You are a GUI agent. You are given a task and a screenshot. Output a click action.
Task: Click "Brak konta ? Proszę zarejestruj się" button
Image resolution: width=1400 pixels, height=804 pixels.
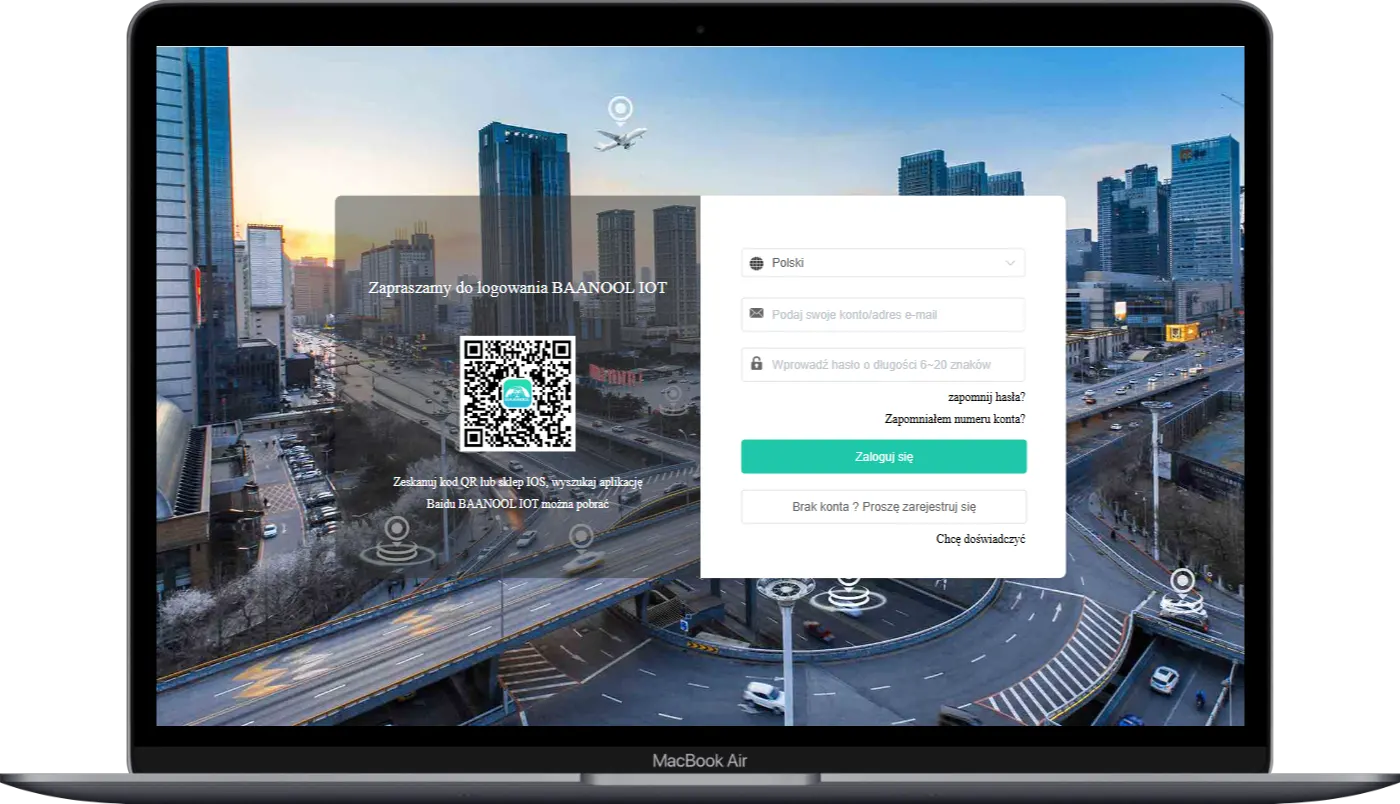[x=883, y=507]
